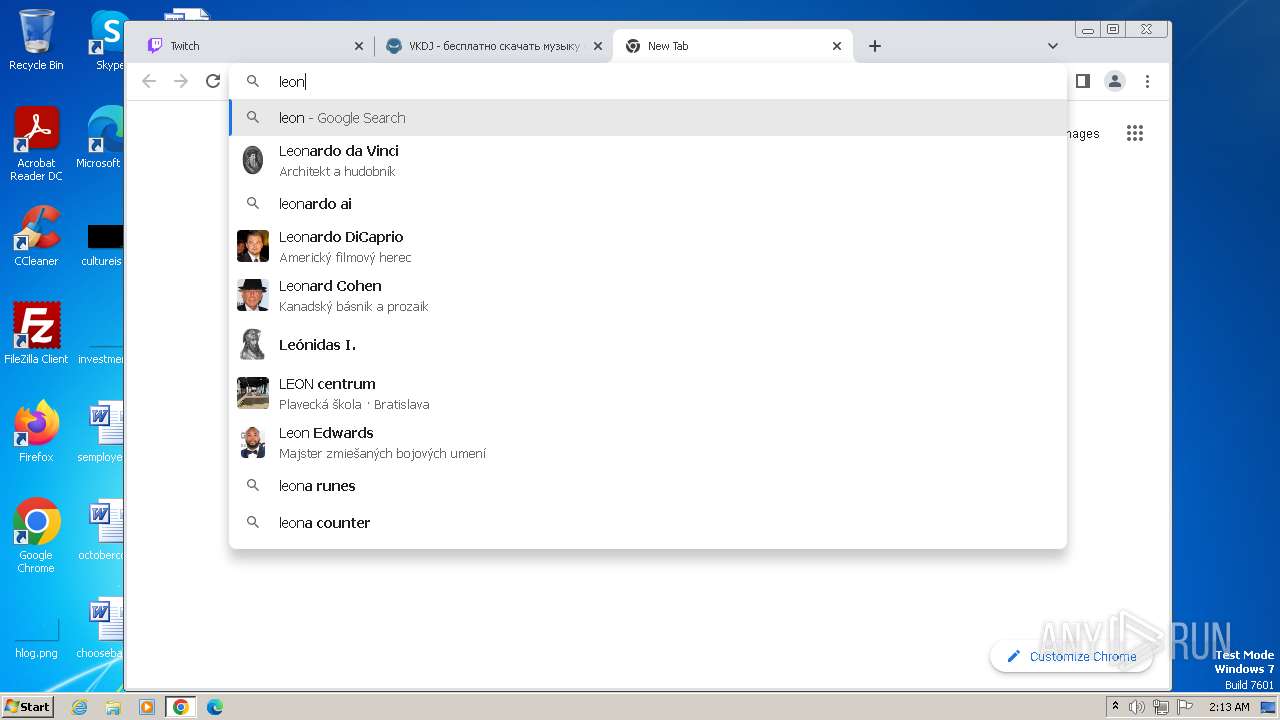
Task: Open the Google apps grid icon
Action: (1134, 133)
